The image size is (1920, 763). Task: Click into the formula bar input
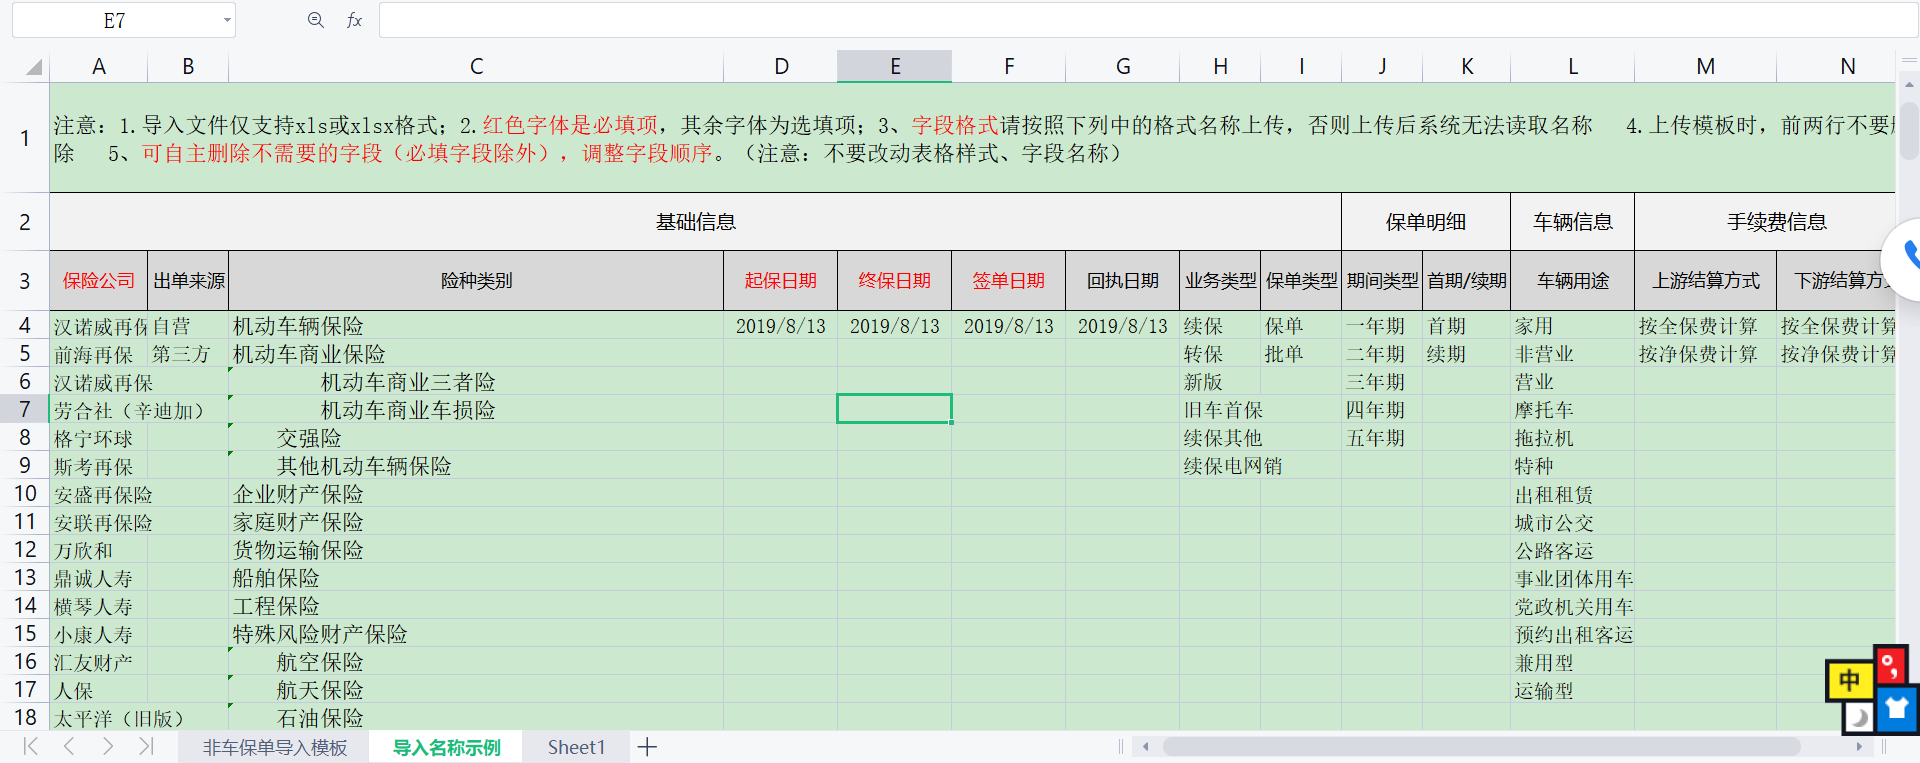(1148, 20)
